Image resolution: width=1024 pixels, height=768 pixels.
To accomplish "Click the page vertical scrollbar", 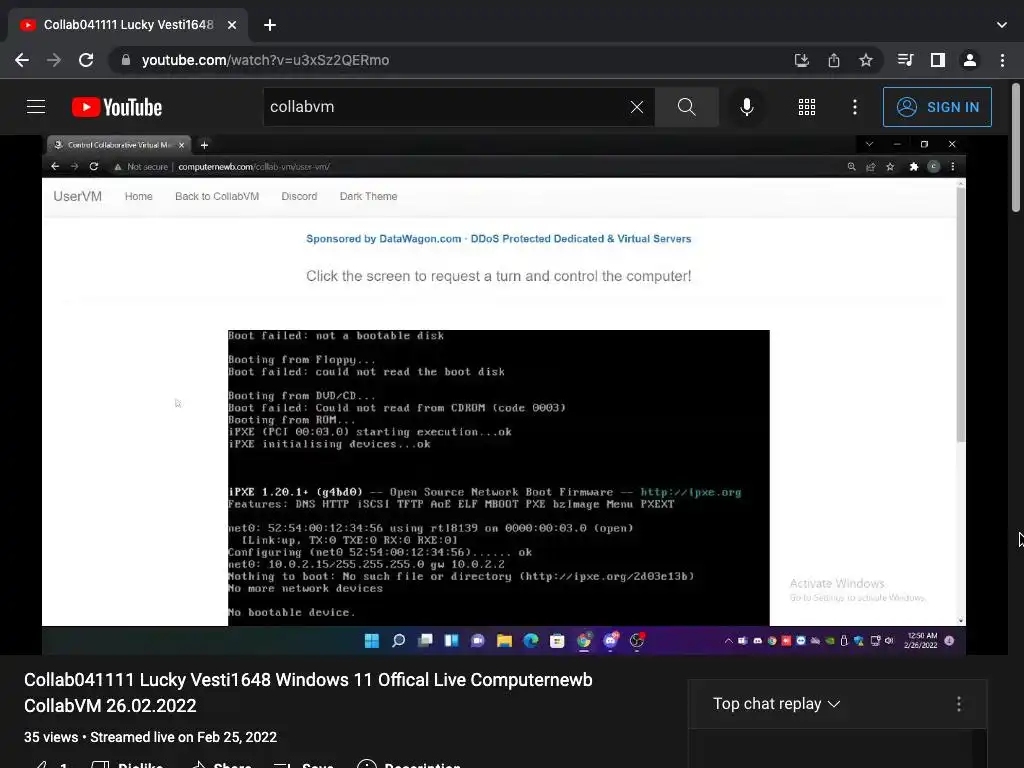I will 1016,147.
